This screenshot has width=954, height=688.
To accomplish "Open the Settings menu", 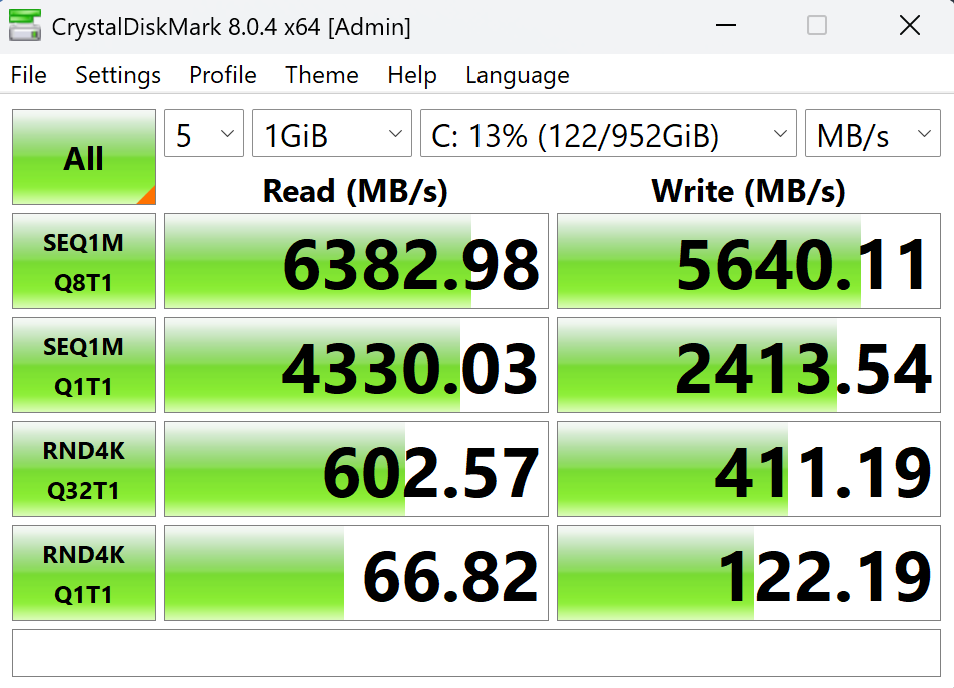I will click(x=118, y=75).
